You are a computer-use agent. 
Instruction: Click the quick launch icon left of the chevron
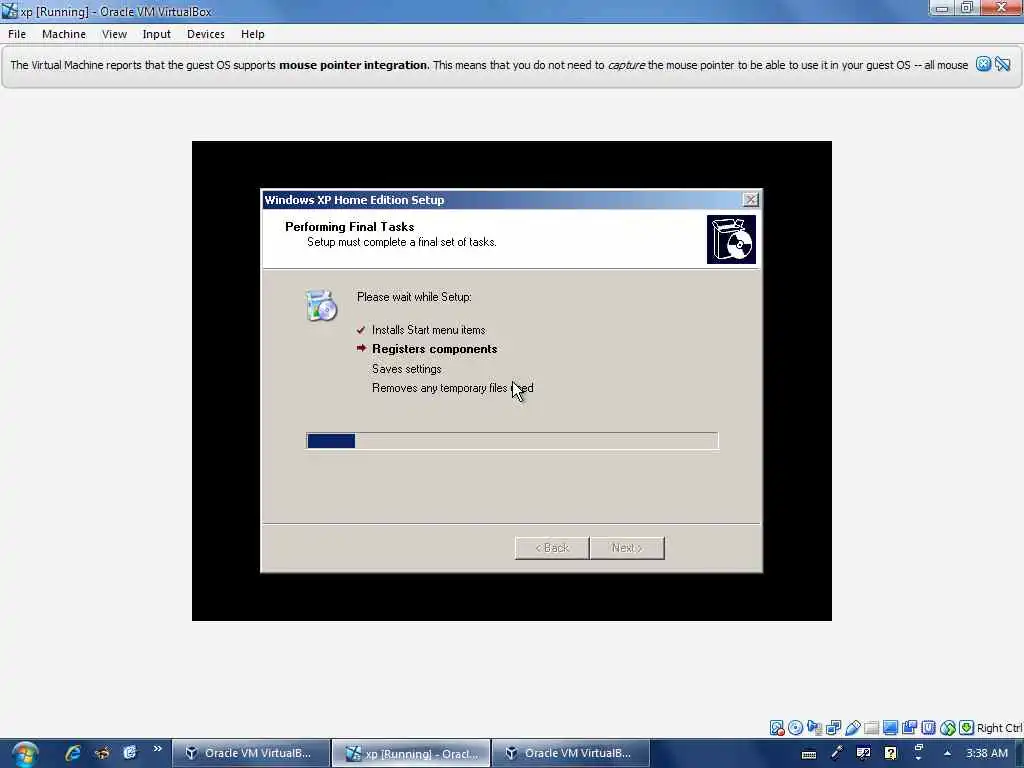(x=130, y=753)
